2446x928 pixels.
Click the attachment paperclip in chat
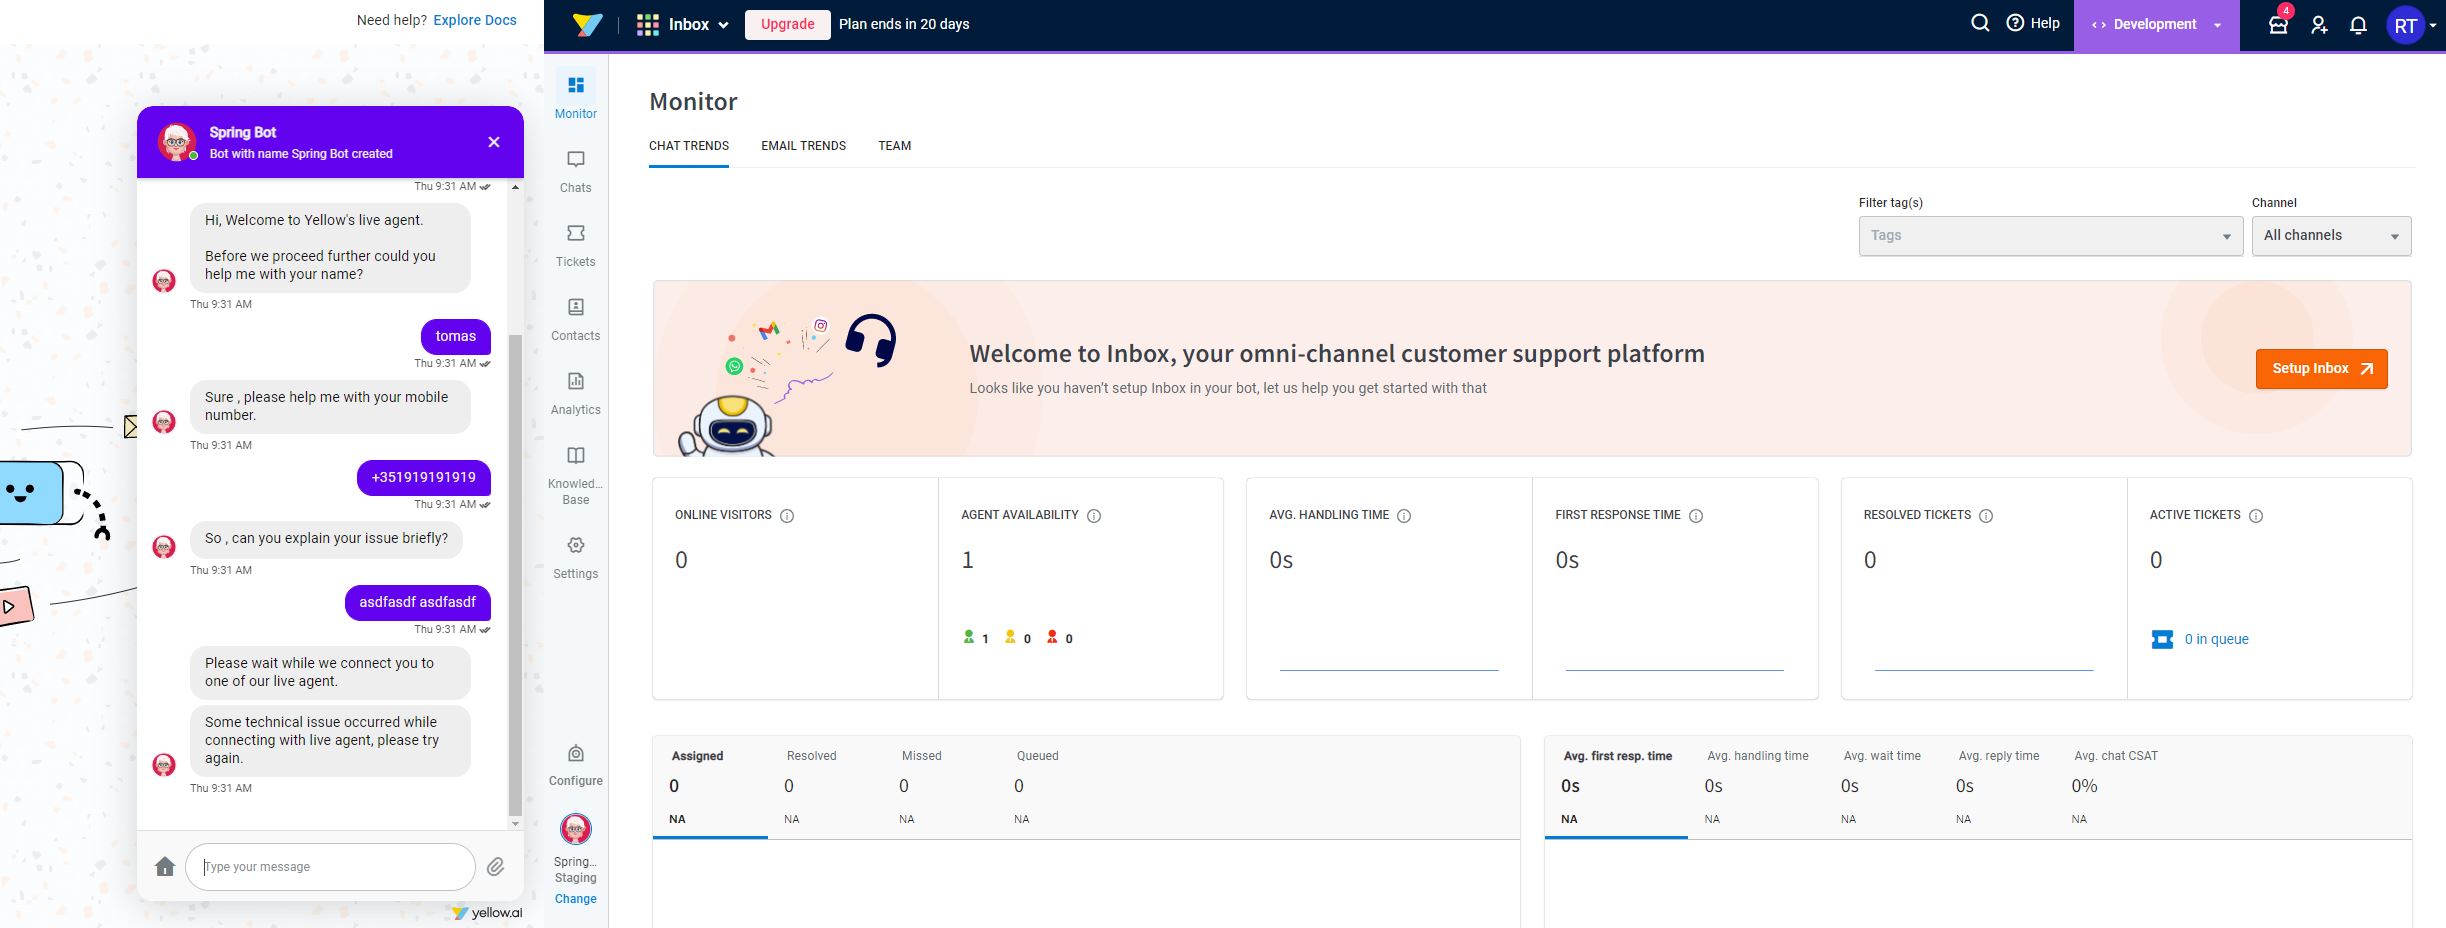(495, 866)
